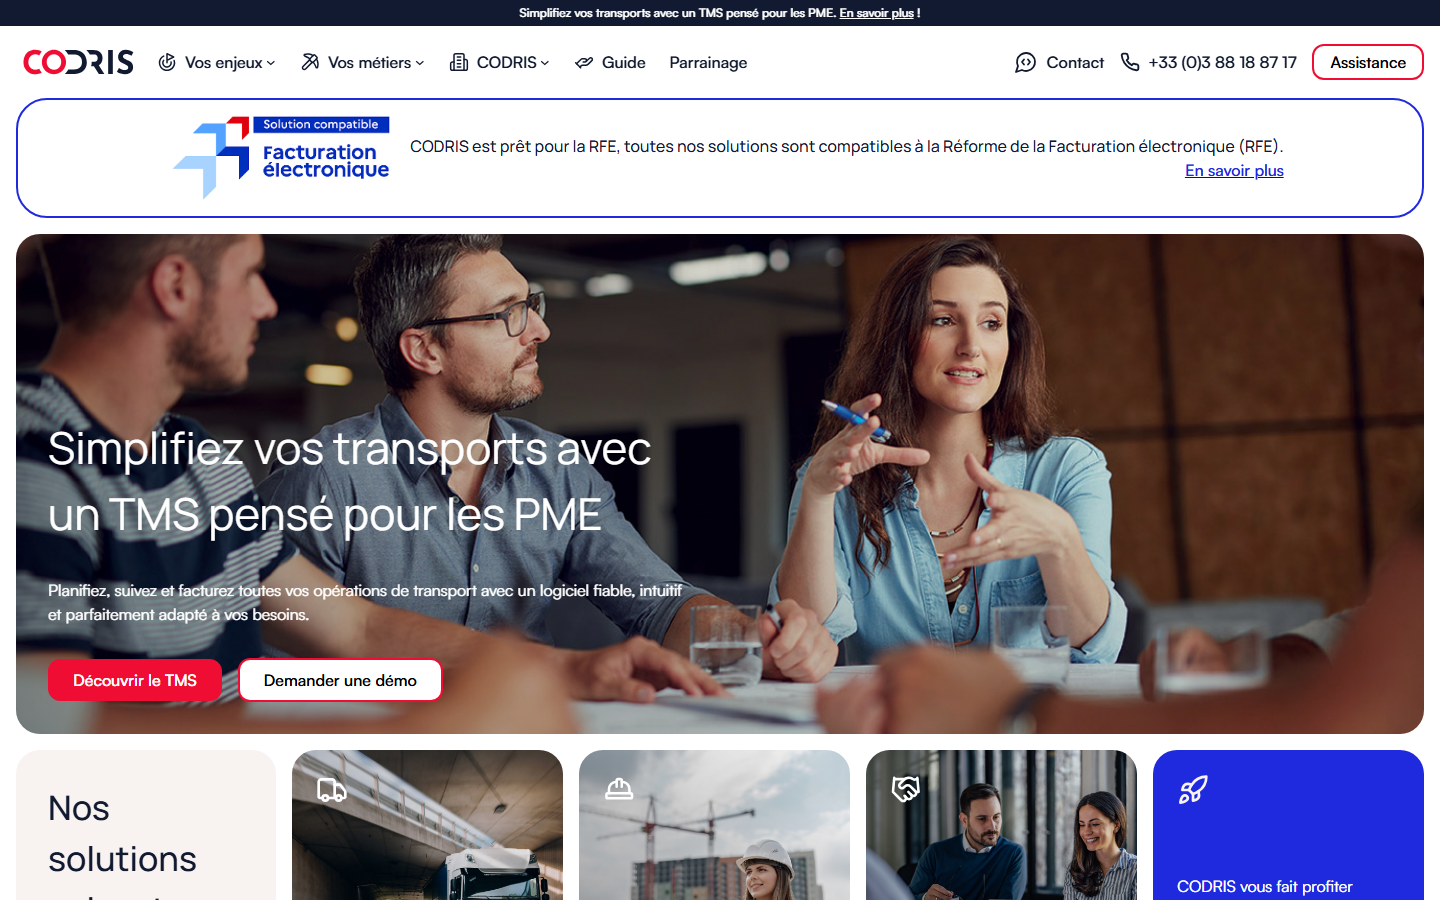Click the truck icon on transport card

pyautogui.click(x=332, y=790)
